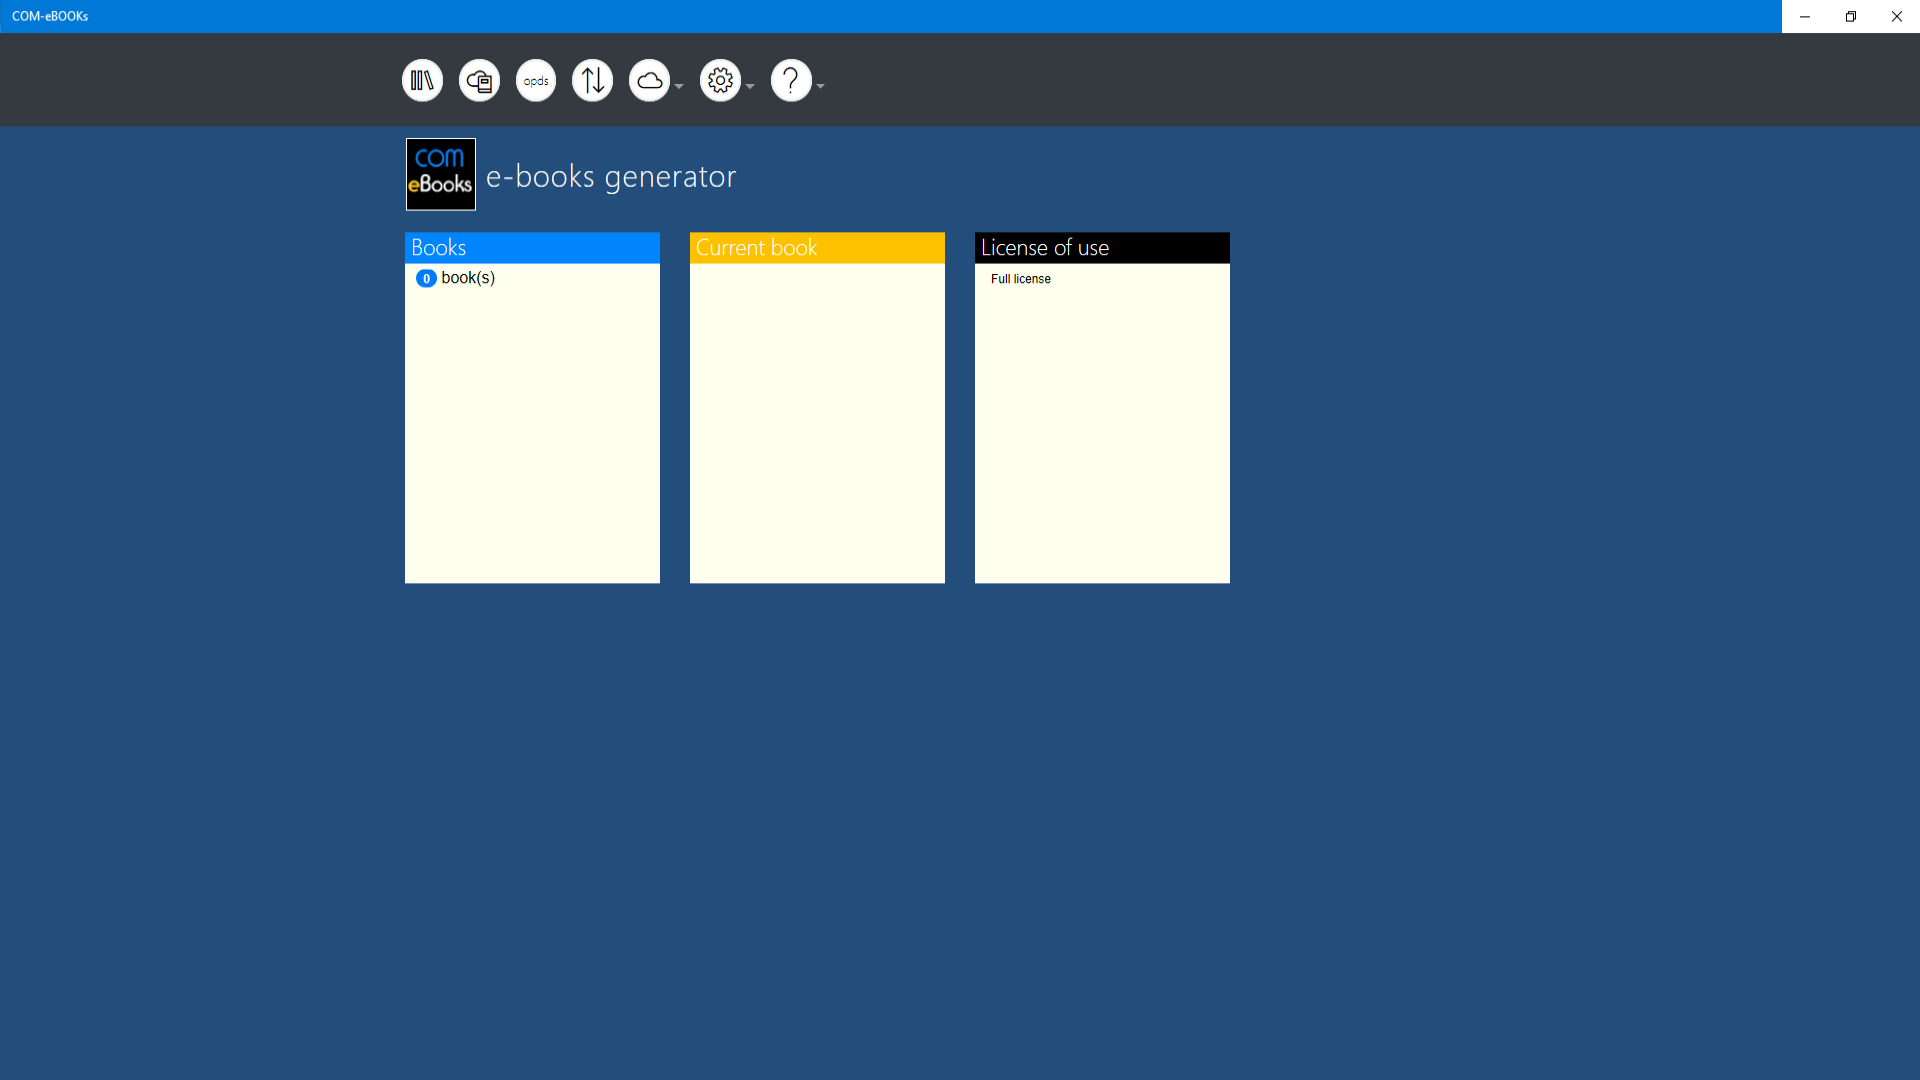Screen dimensions: 1920x1080
Task: Click the question mark help icon
Action: [x=790, y=80]
